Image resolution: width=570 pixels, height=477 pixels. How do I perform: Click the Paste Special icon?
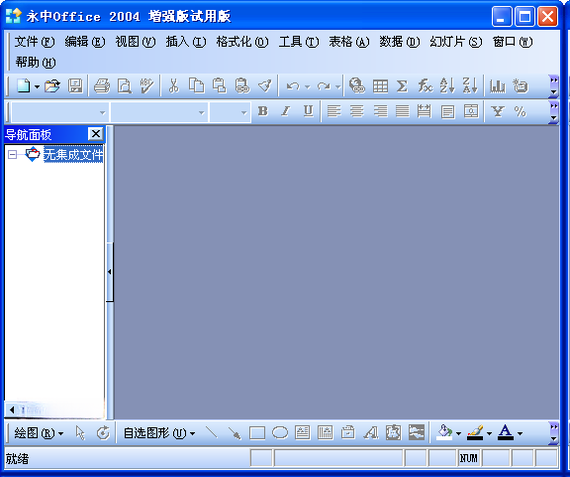242,86
